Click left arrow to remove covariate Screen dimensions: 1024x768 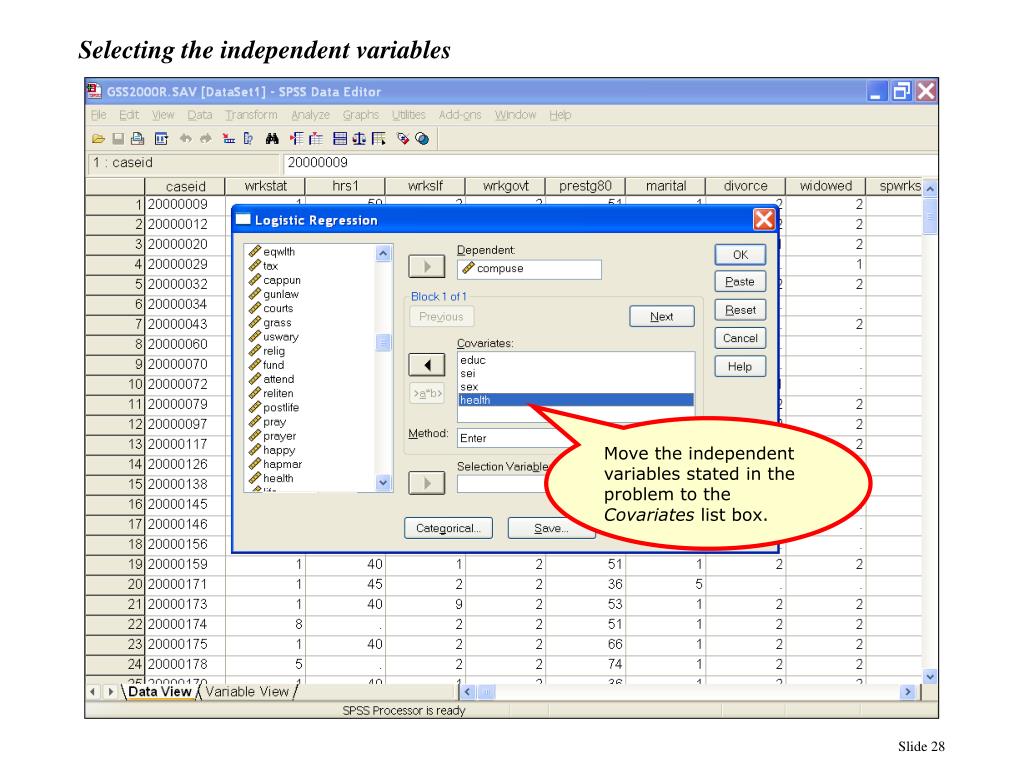426,364
